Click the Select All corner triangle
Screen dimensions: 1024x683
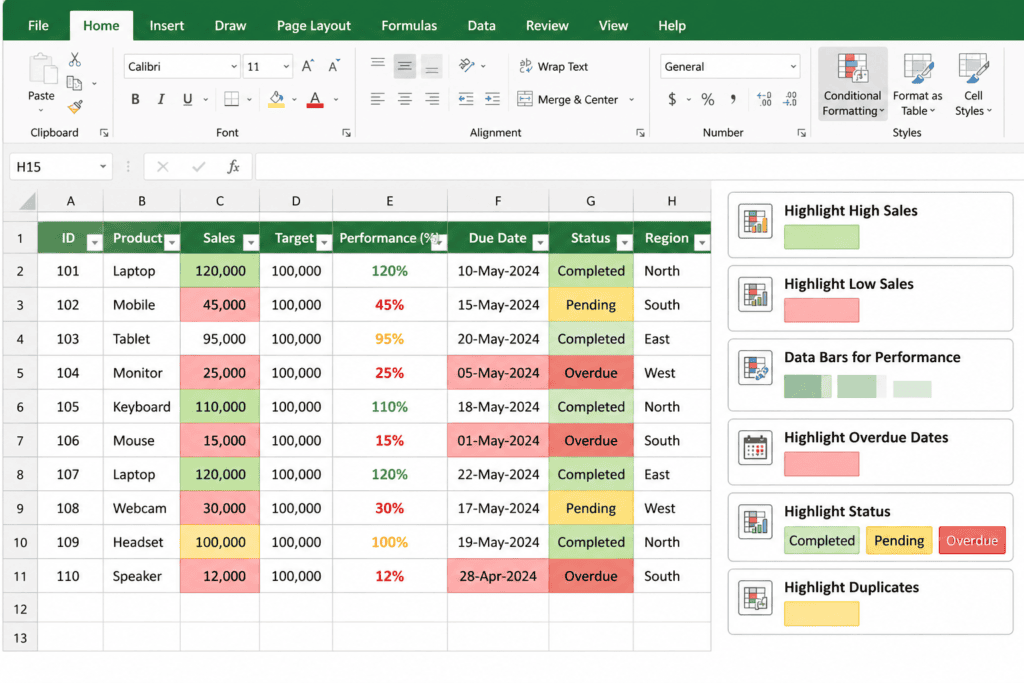coord(26,201)
